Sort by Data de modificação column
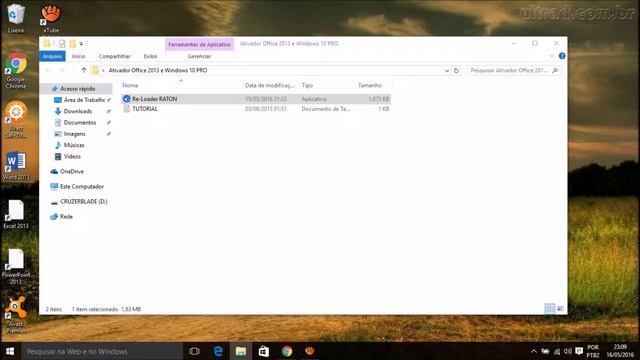The width and height of the screenshot is (640, 360). tap(270, 85)
